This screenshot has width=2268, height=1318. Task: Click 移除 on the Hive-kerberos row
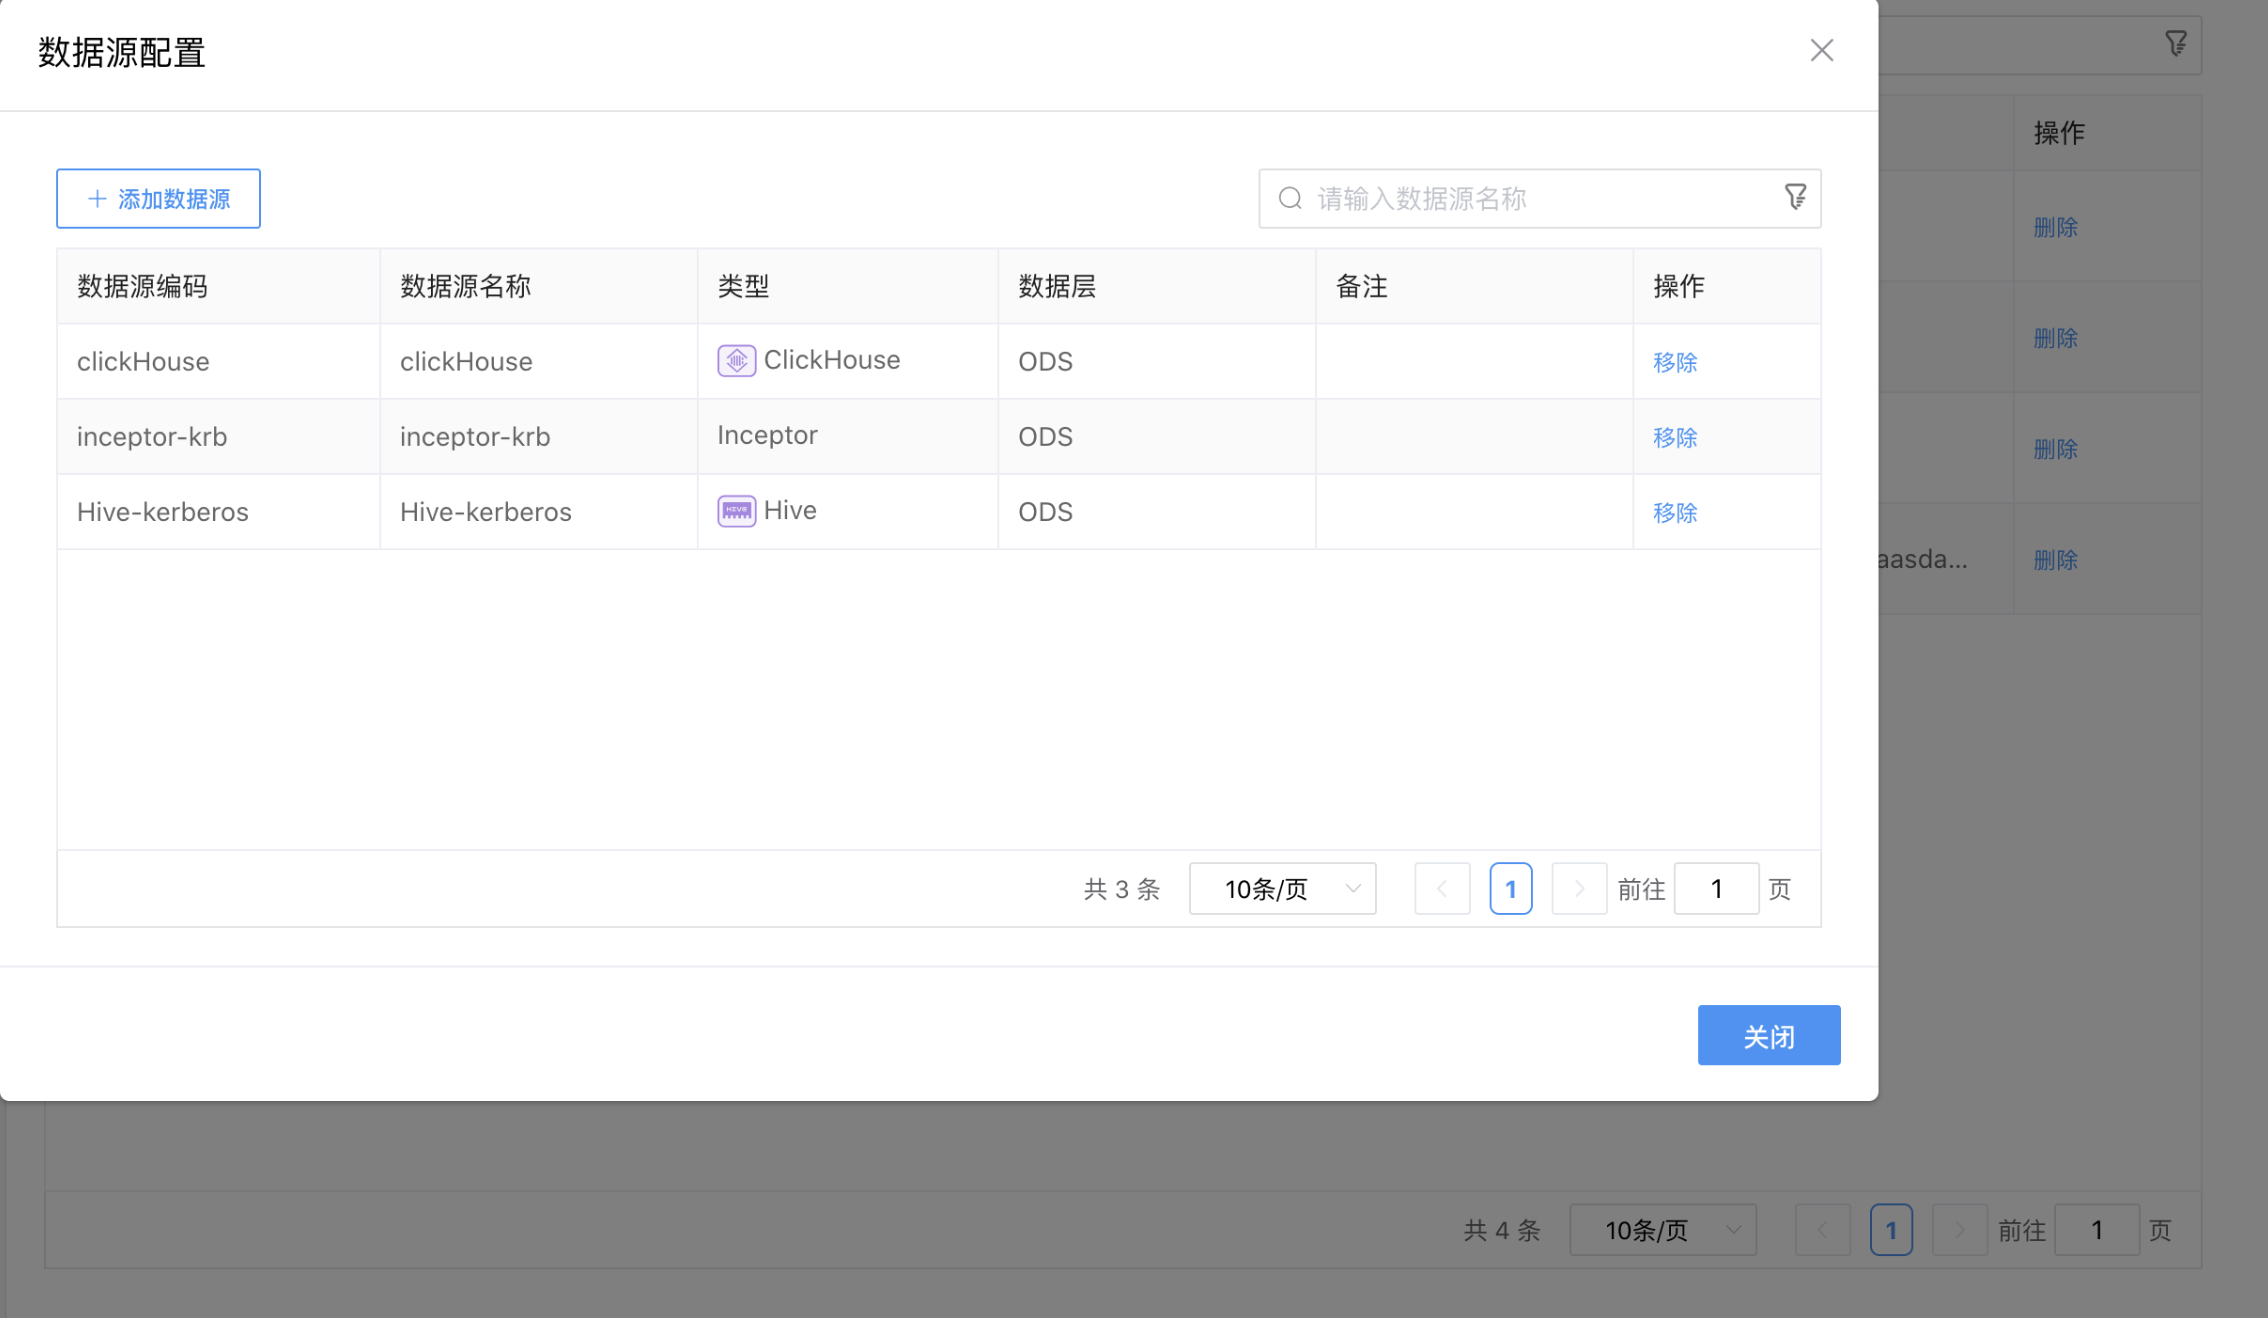[x=1674, y=512]
